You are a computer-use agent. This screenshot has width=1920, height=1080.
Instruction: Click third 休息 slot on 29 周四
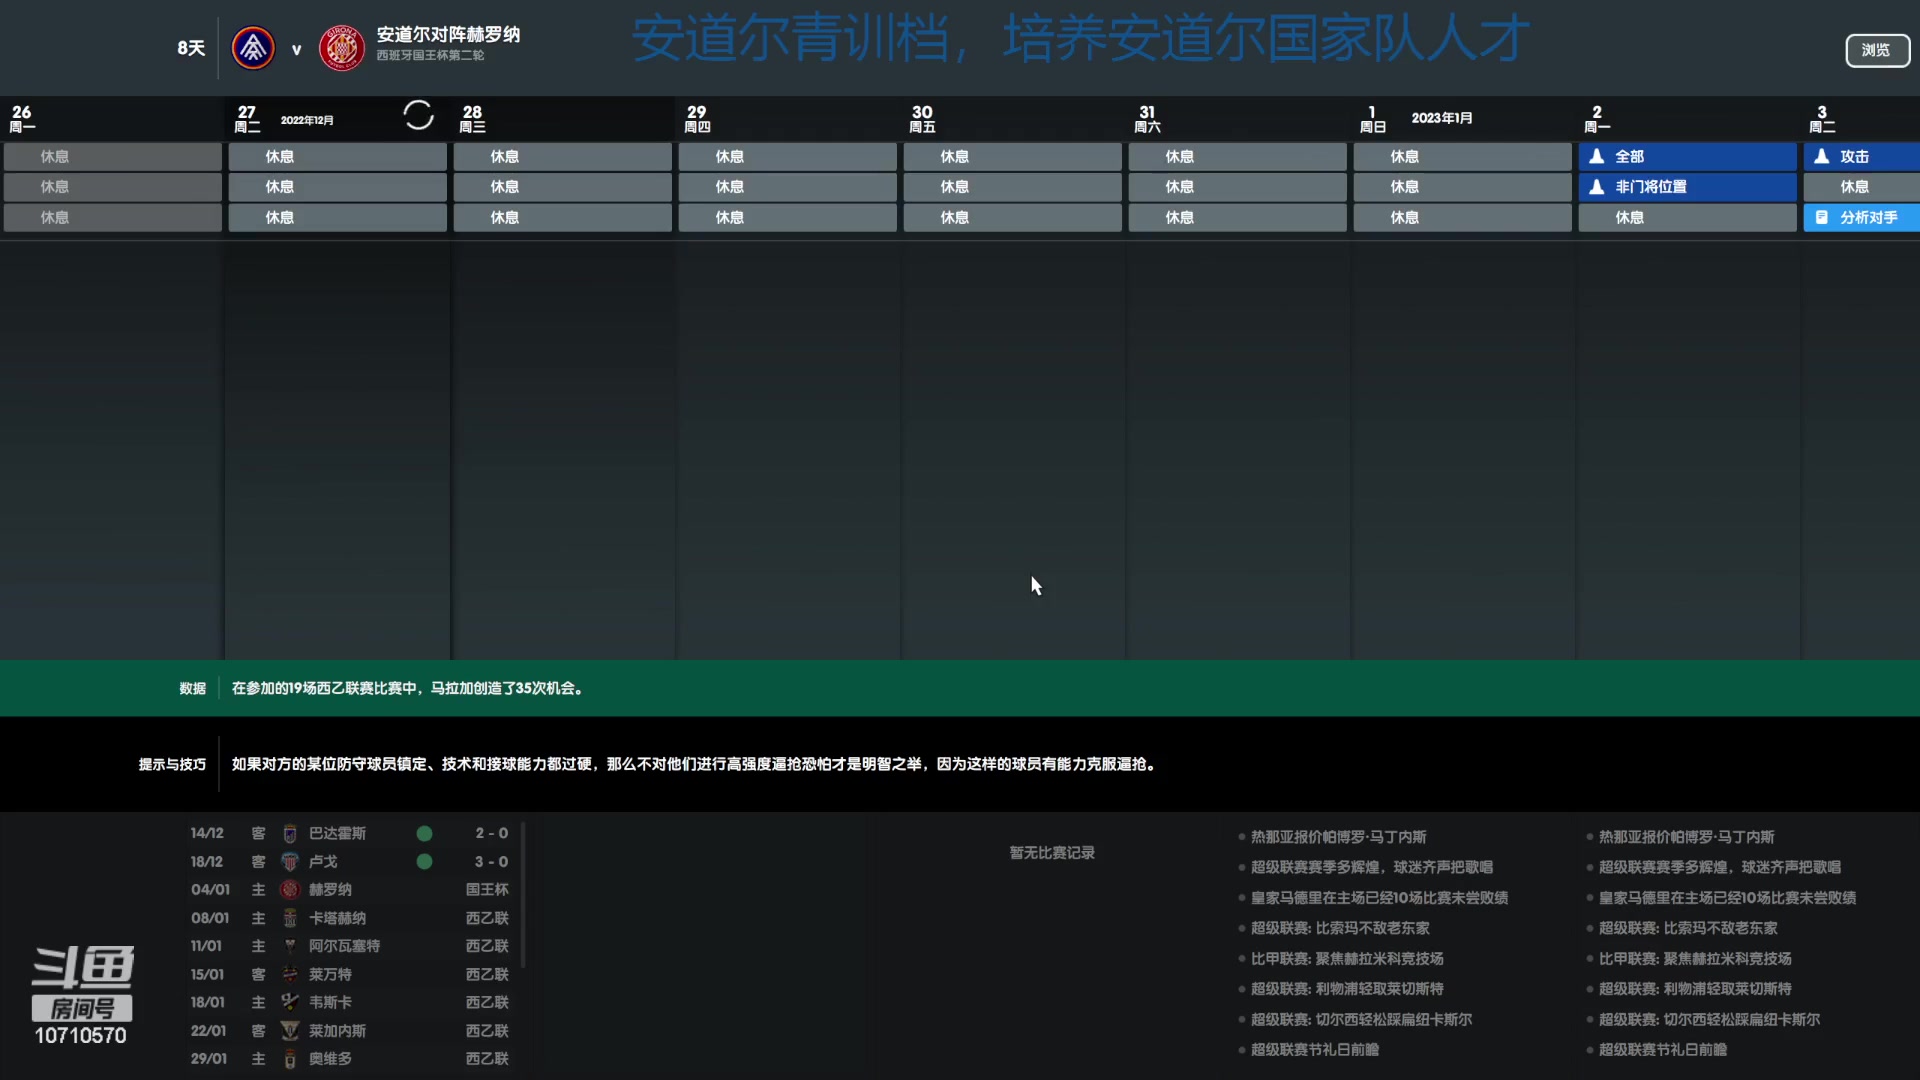pos(787,218)
